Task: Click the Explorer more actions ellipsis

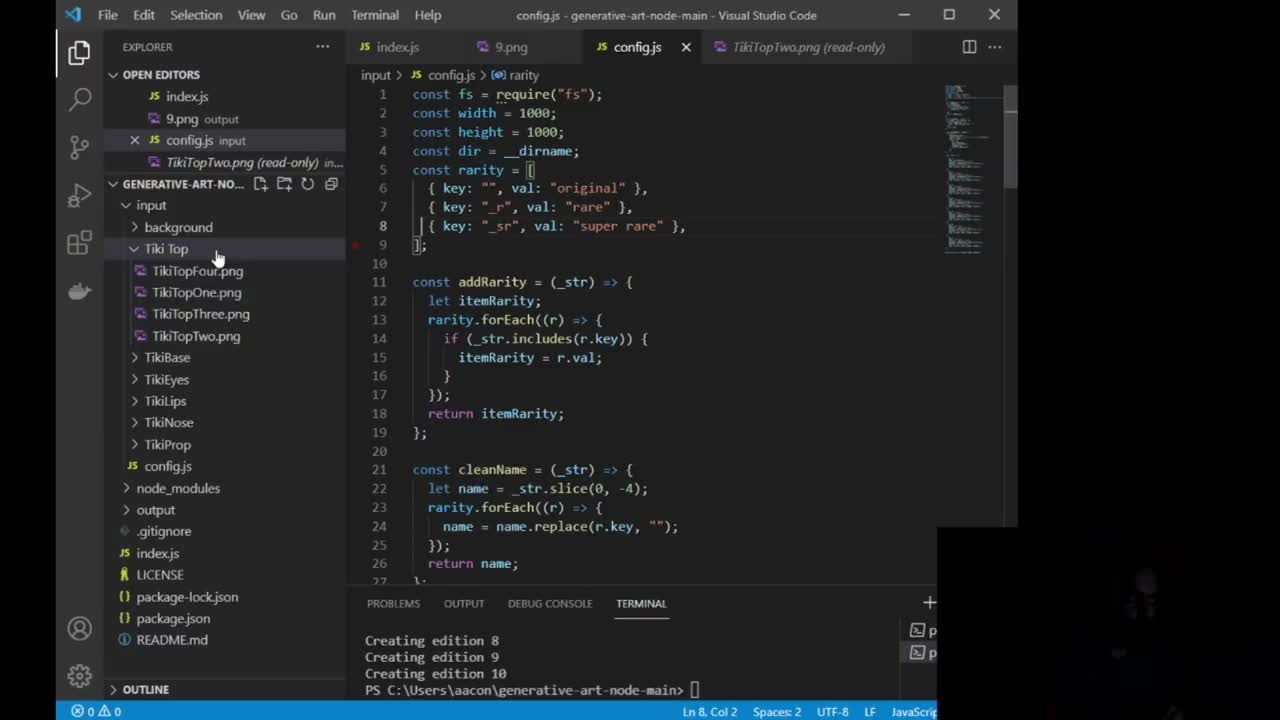Action: point(322,47)
